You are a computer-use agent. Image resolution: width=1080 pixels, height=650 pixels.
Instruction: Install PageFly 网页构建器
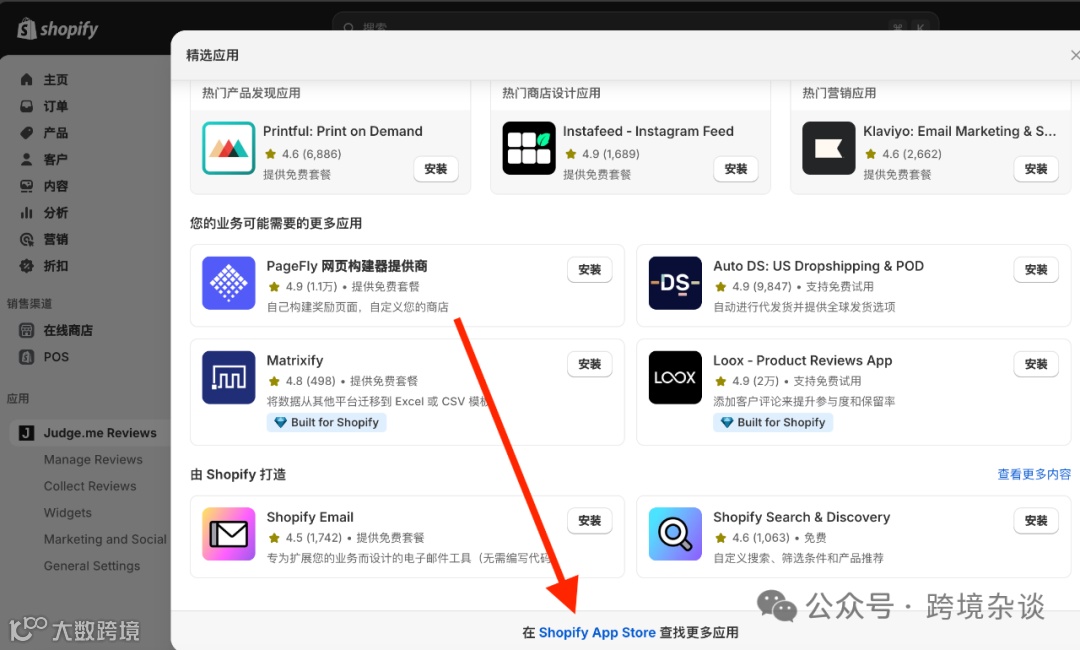590,270
